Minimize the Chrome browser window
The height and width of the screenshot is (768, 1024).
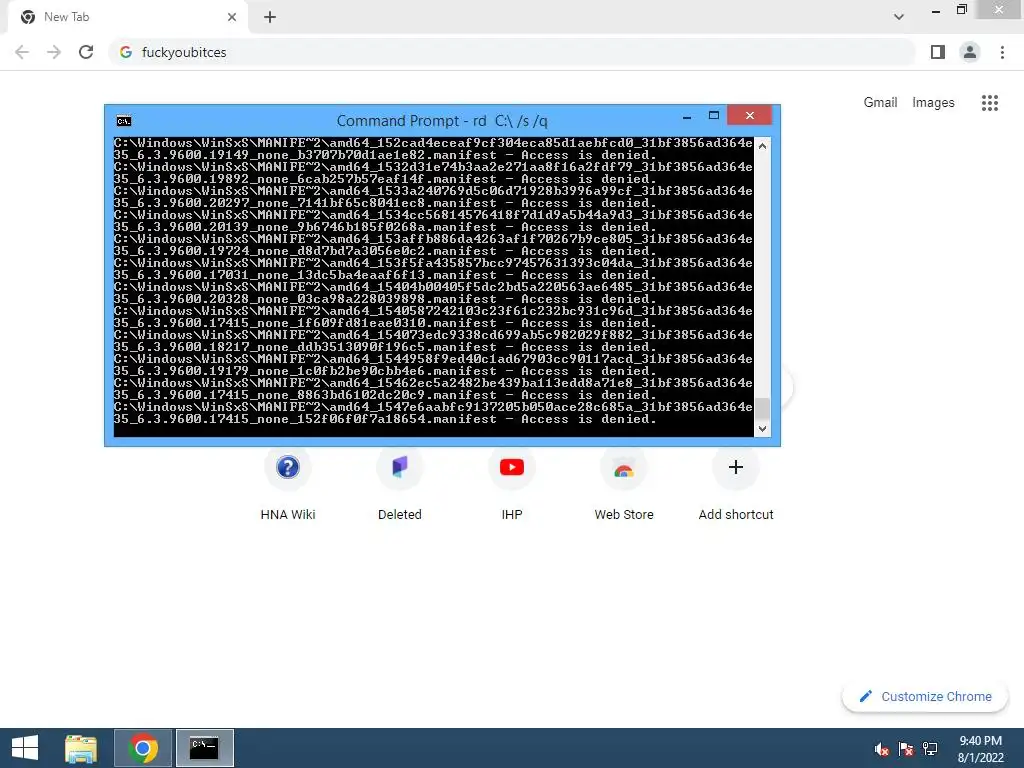(936, 11)
